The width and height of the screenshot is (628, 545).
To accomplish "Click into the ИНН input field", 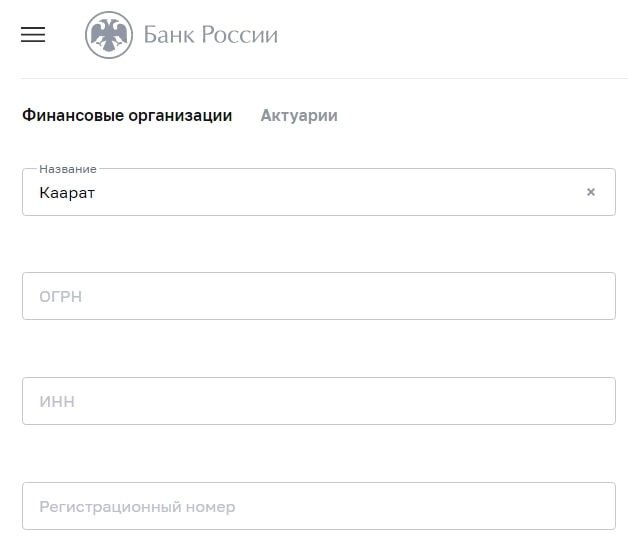I will [x=319, y=401].
